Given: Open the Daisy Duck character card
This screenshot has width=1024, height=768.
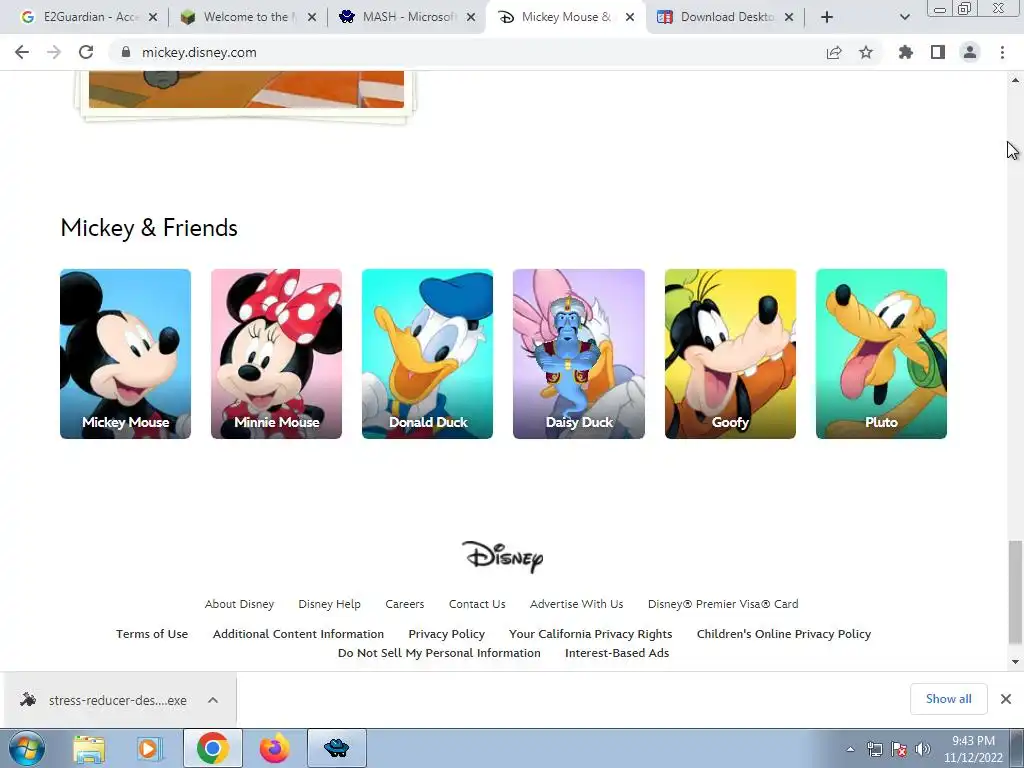Looking at the screenshot, I should [579, 353].
